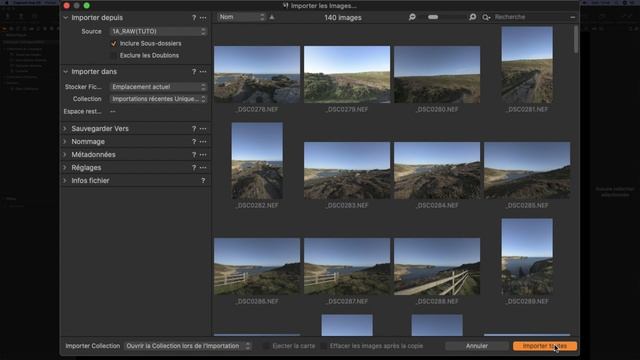
Task: Collapse the Importer depuis section
Action: [x=65, y=18]
